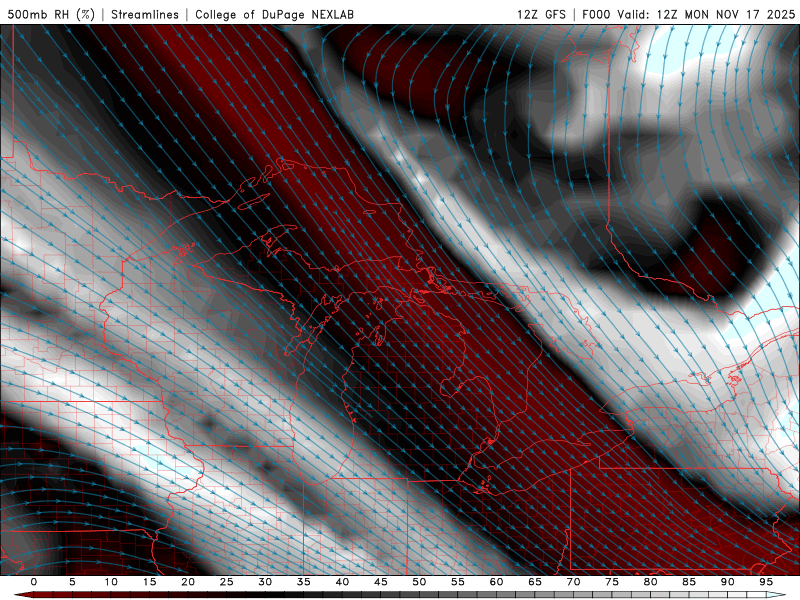Viewport: 800px width, 600px height.
Task: Select the "12Z GFS" model run label
Action: coord(541,14)
